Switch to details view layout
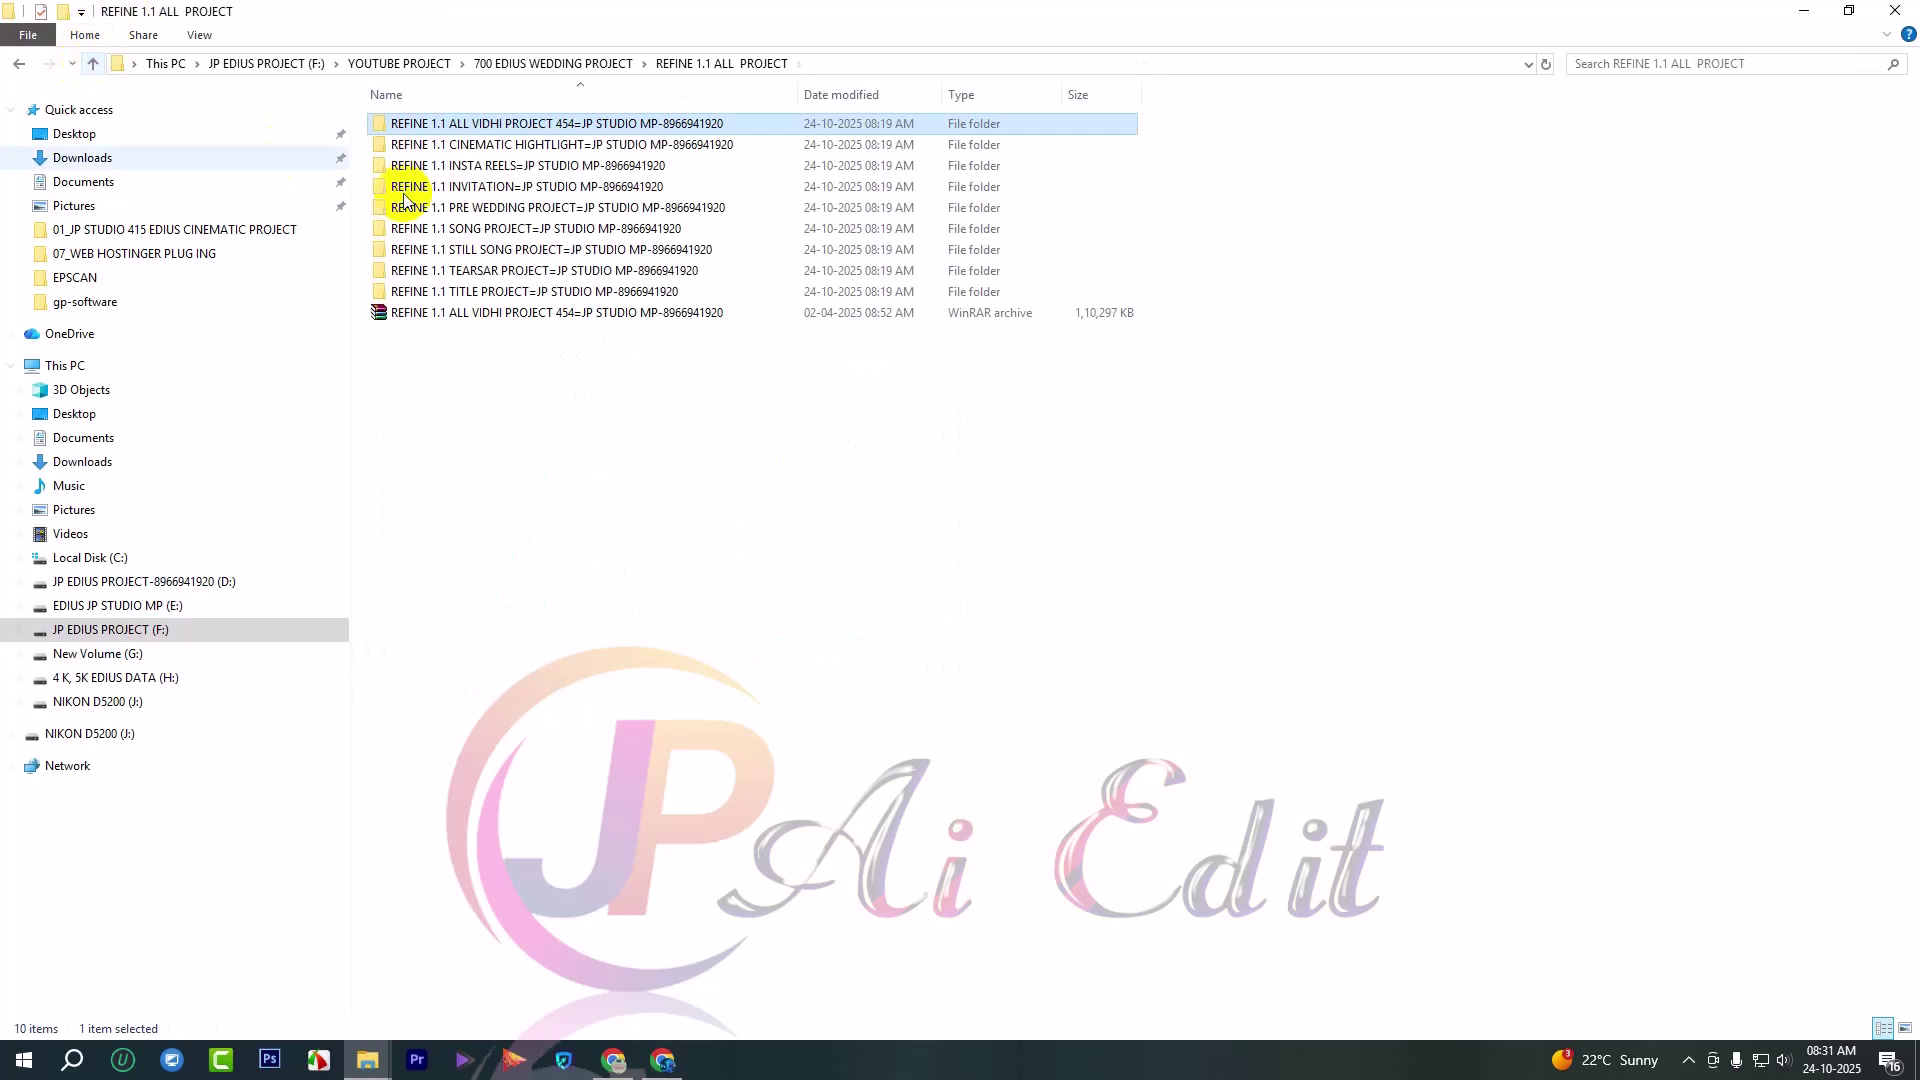This screenshot has width=1920, height=1080. pos(1883,1028)
